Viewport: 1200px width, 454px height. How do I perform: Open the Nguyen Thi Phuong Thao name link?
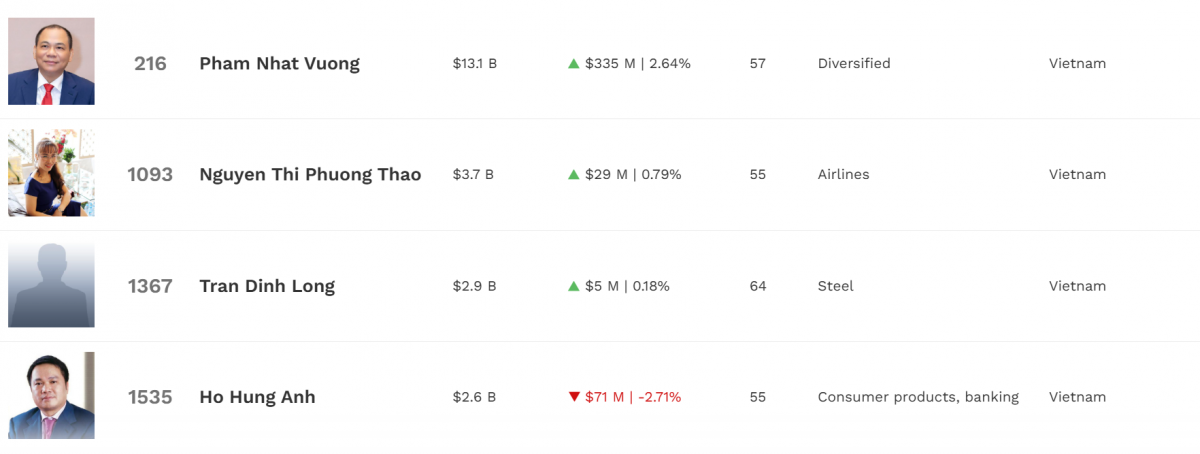click(x=310, y=174)
